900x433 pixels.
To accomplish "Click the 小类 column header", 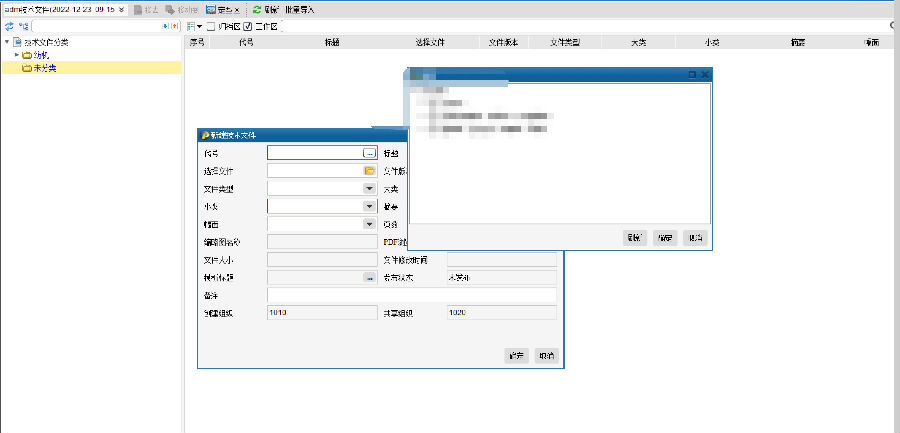I will (x=712, y=42).
